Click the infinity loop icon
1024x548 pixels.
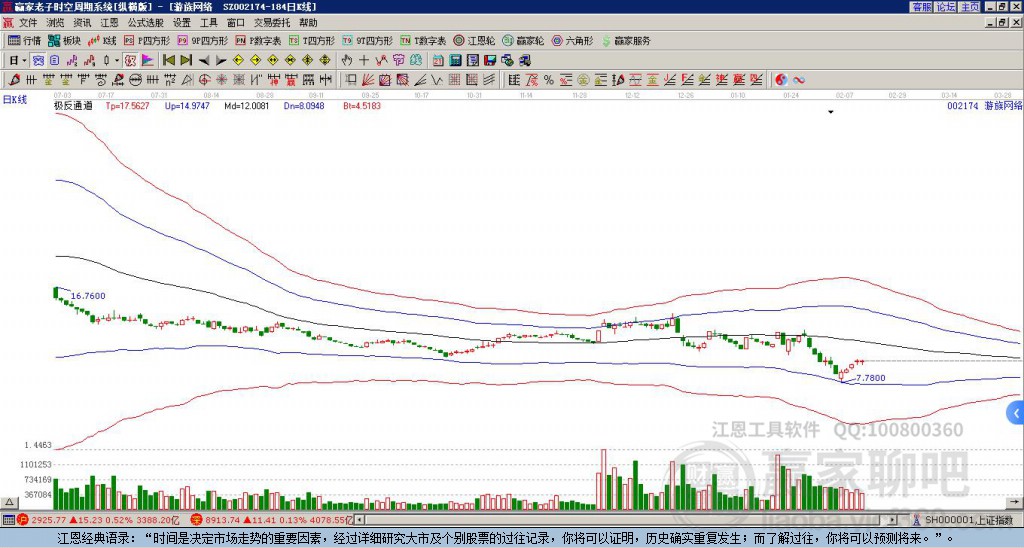click(799, 80)
